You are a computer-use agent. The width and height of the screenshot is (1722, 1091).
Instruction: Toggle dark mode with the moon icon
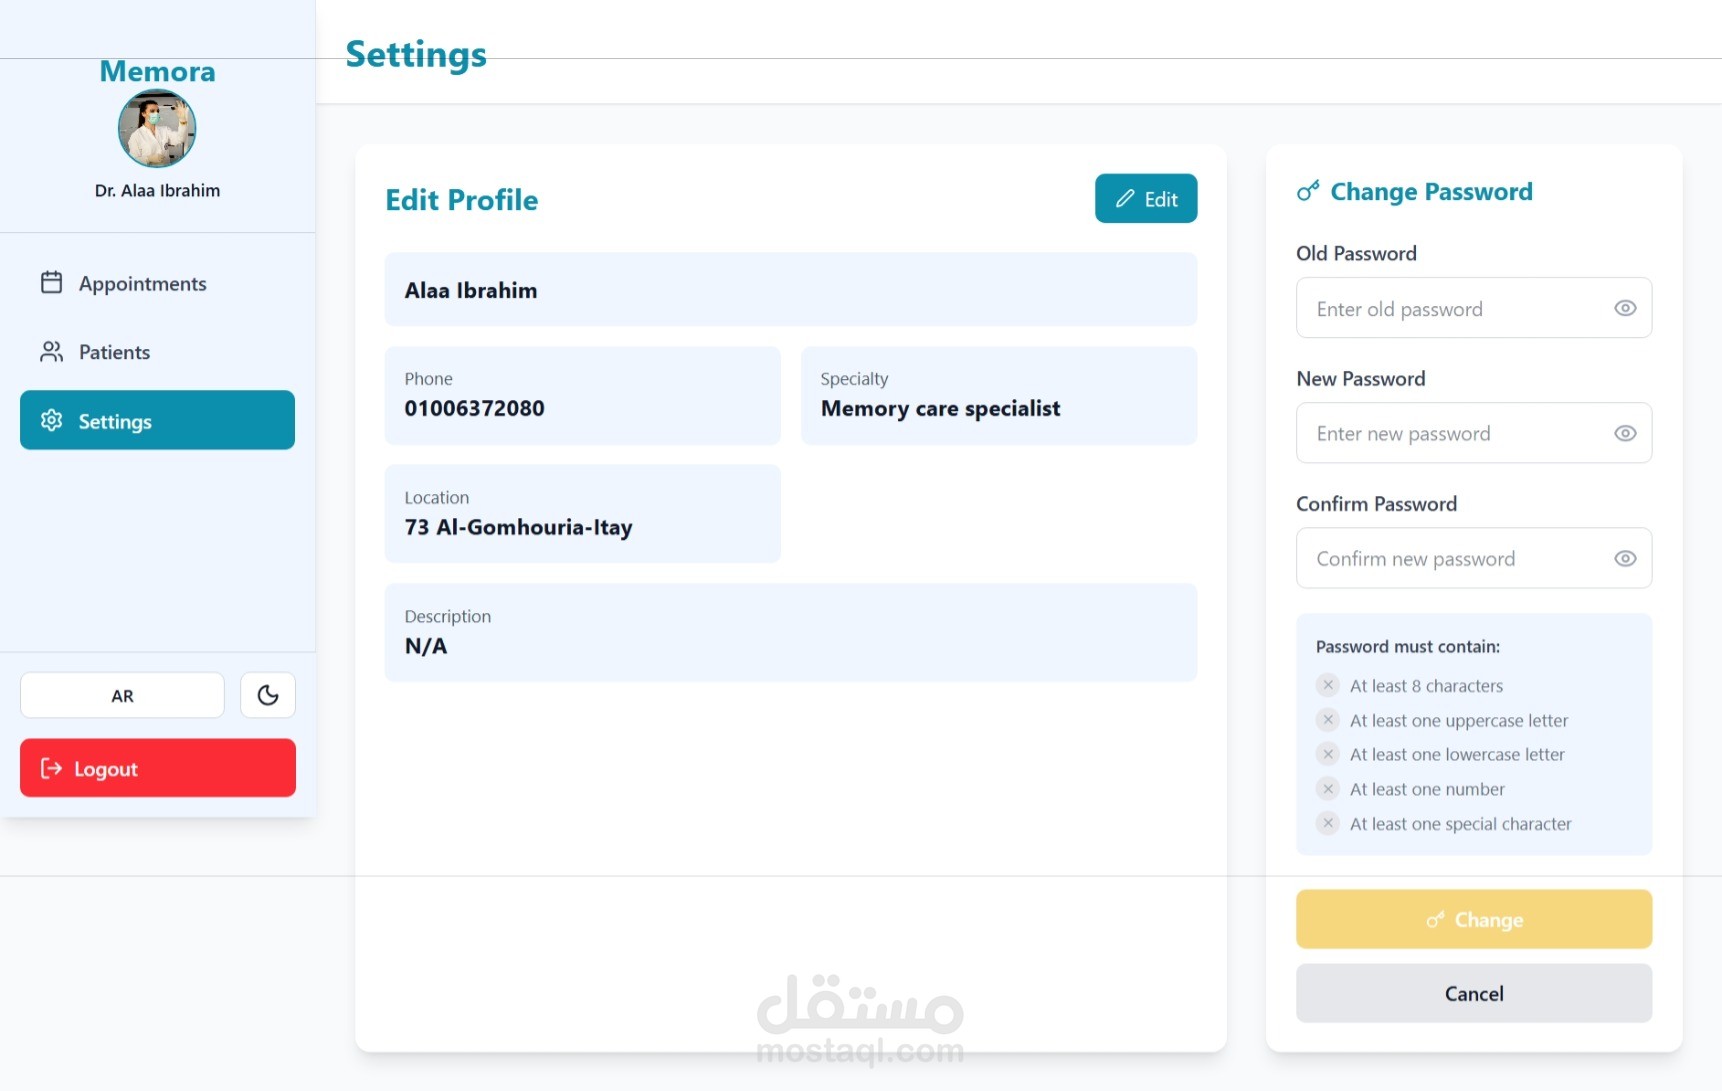pos(268,695)
